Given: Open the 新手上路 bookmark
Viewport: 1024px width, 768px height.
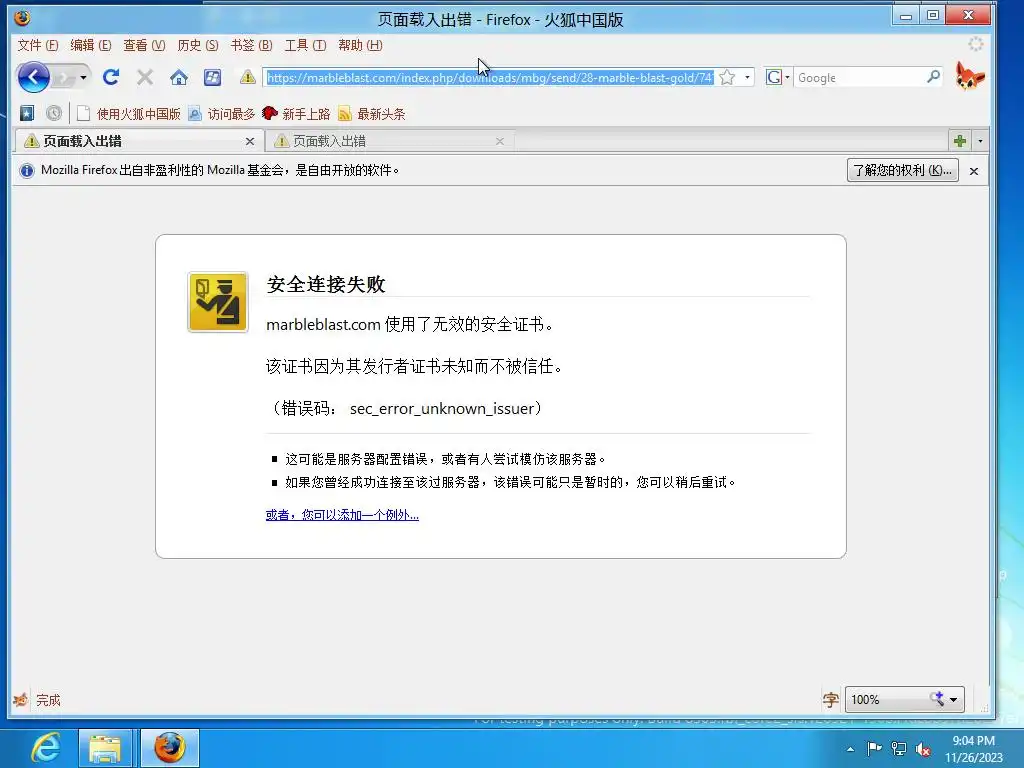Looking at the screenshot, I should pyautogui.click(x=296, y=114).
